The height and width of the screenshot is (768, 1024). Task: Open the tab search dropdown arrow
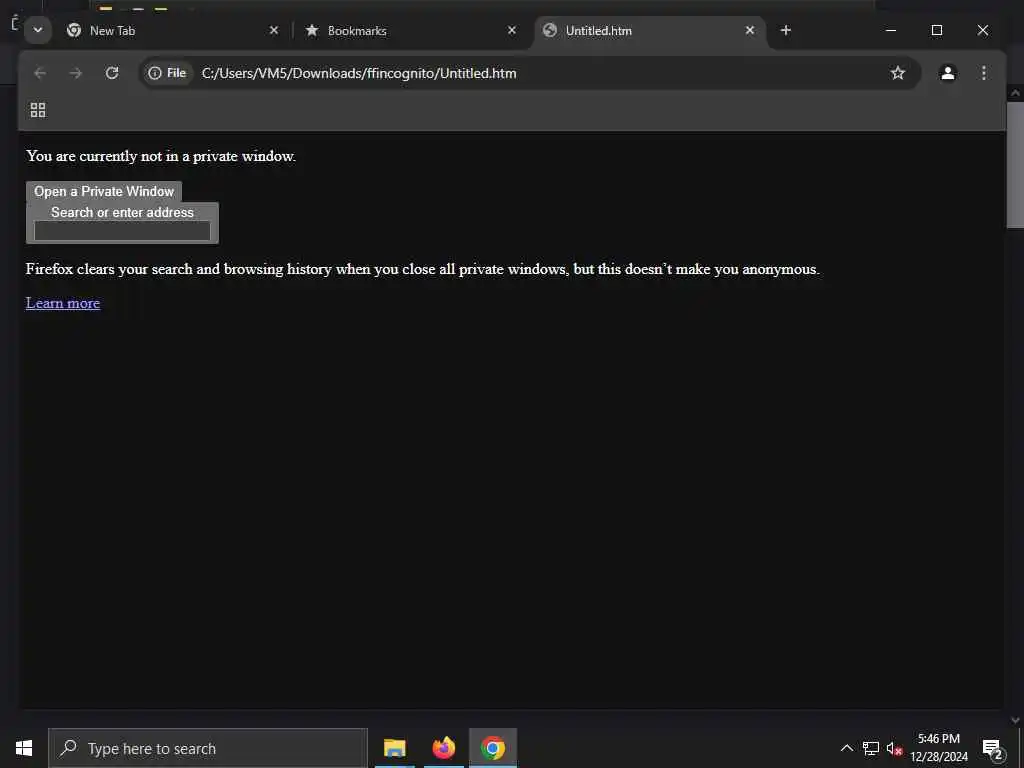[x=38, y=30]
